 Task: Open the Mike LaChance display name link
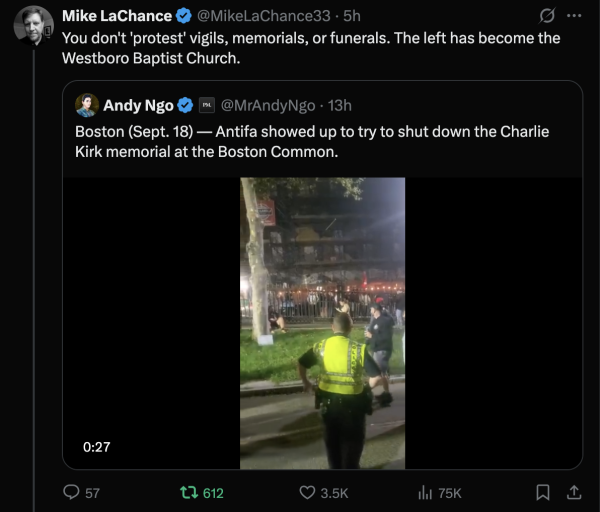click(116, 16)
